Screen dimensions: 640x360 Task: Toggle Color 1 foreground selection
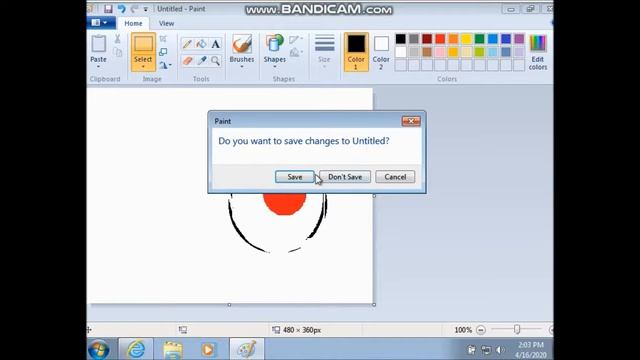(356, 52)
